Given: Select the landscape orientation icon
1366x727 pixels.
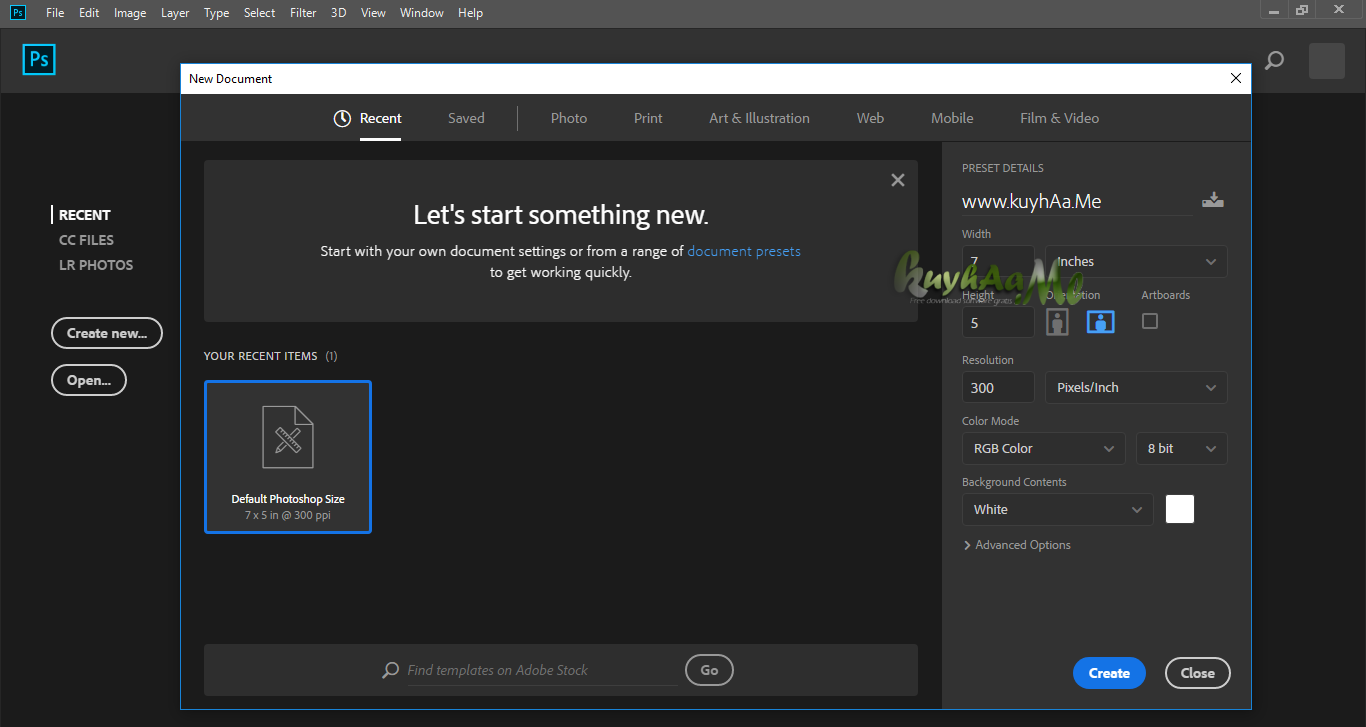Looking at the screenshot, I should pos(1100,321).
